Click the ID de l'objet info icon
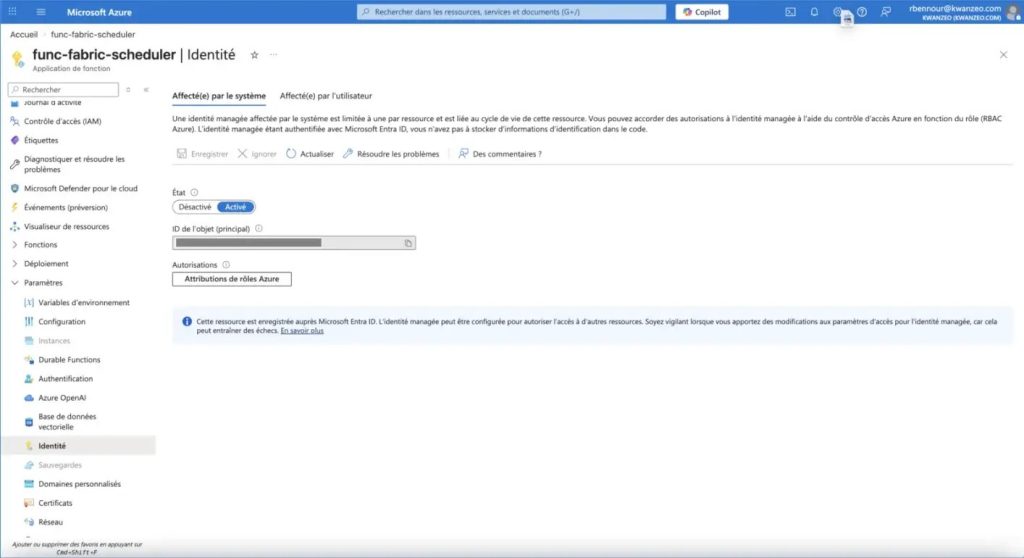1024x558 pixels. 259,228
